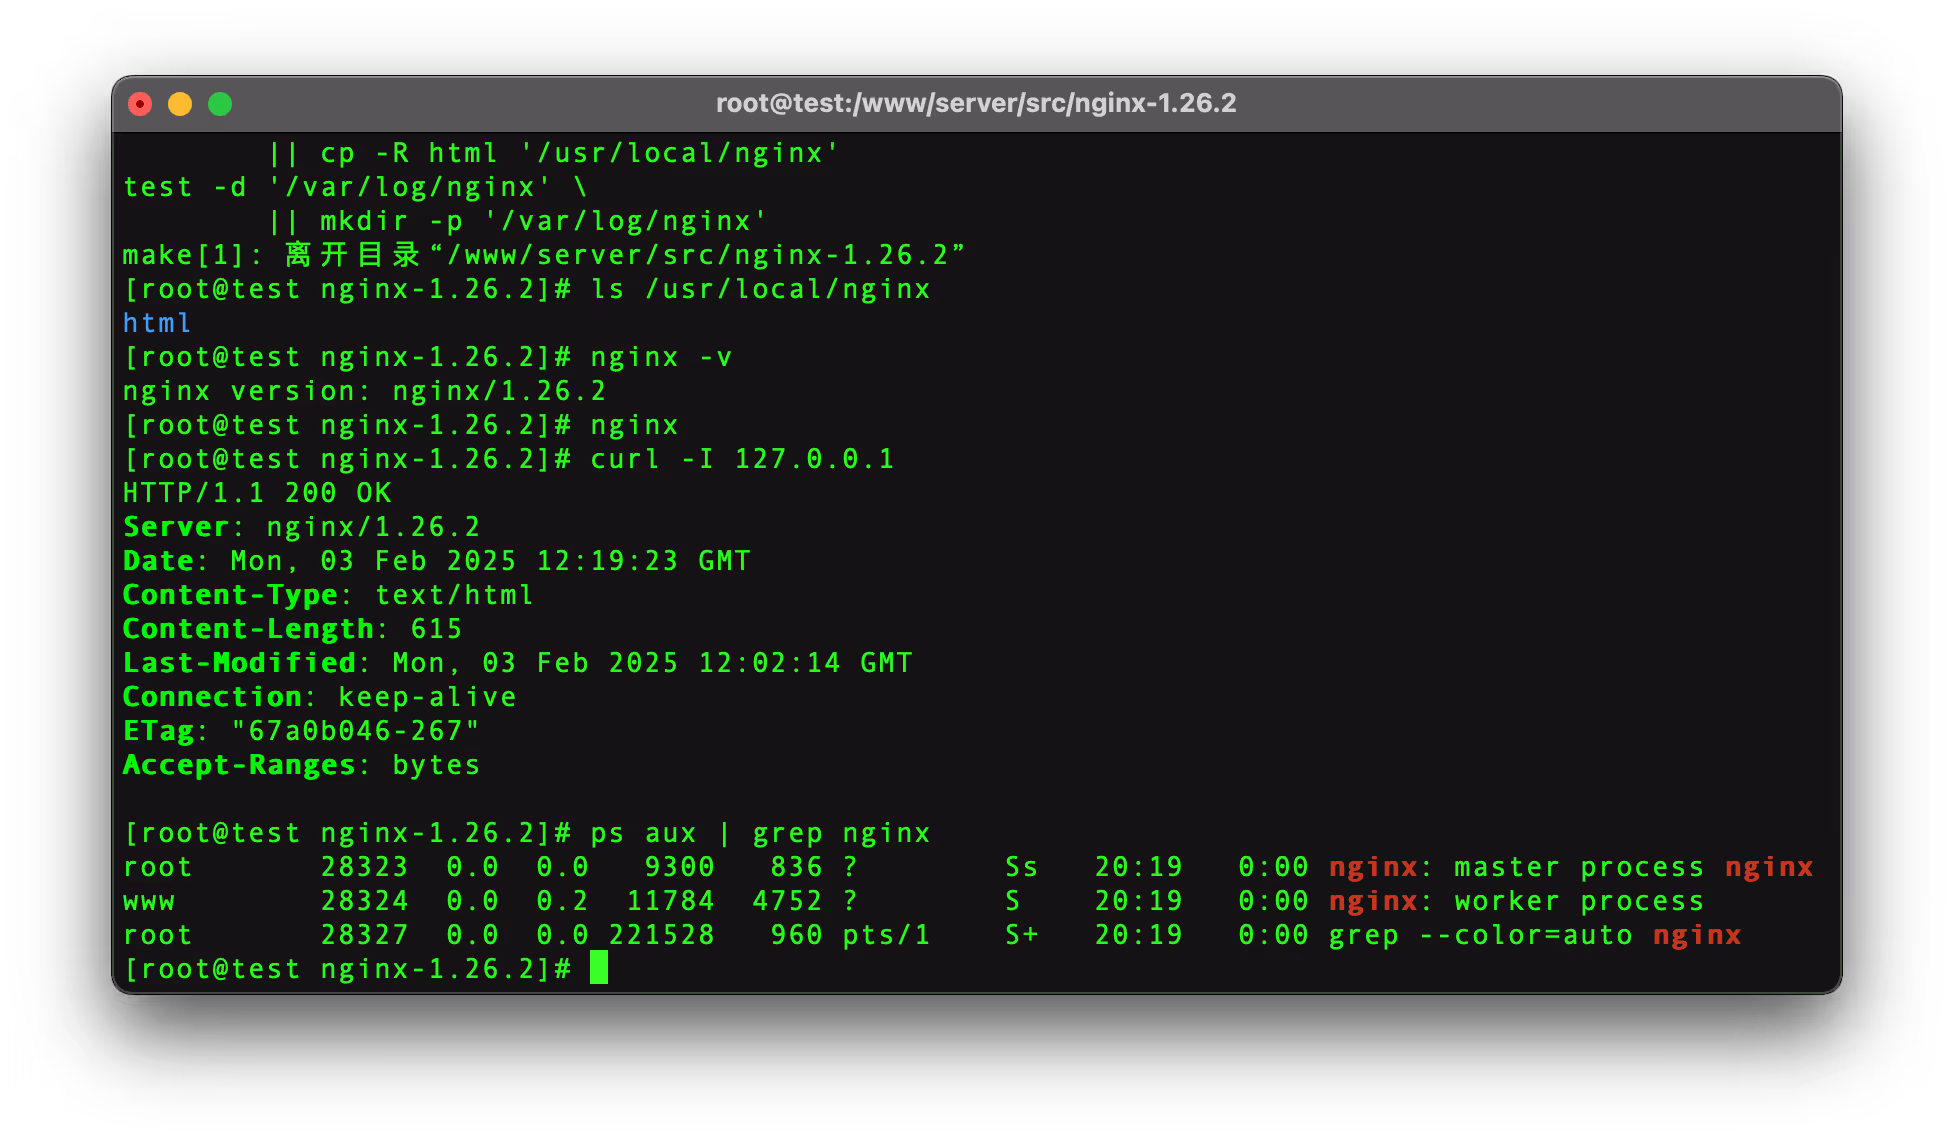Click the red close window button

tap(140, 104)
